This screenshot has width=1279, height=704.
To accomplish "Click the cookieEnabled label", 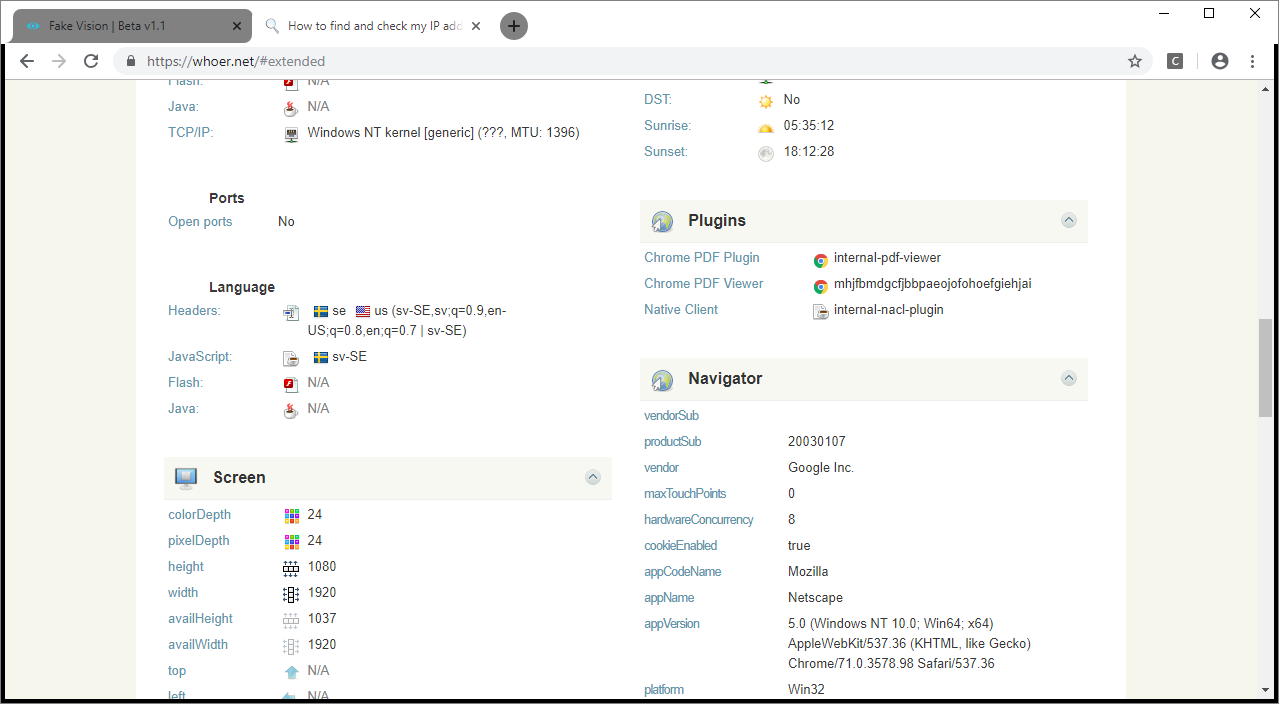I will pos(681,546).
